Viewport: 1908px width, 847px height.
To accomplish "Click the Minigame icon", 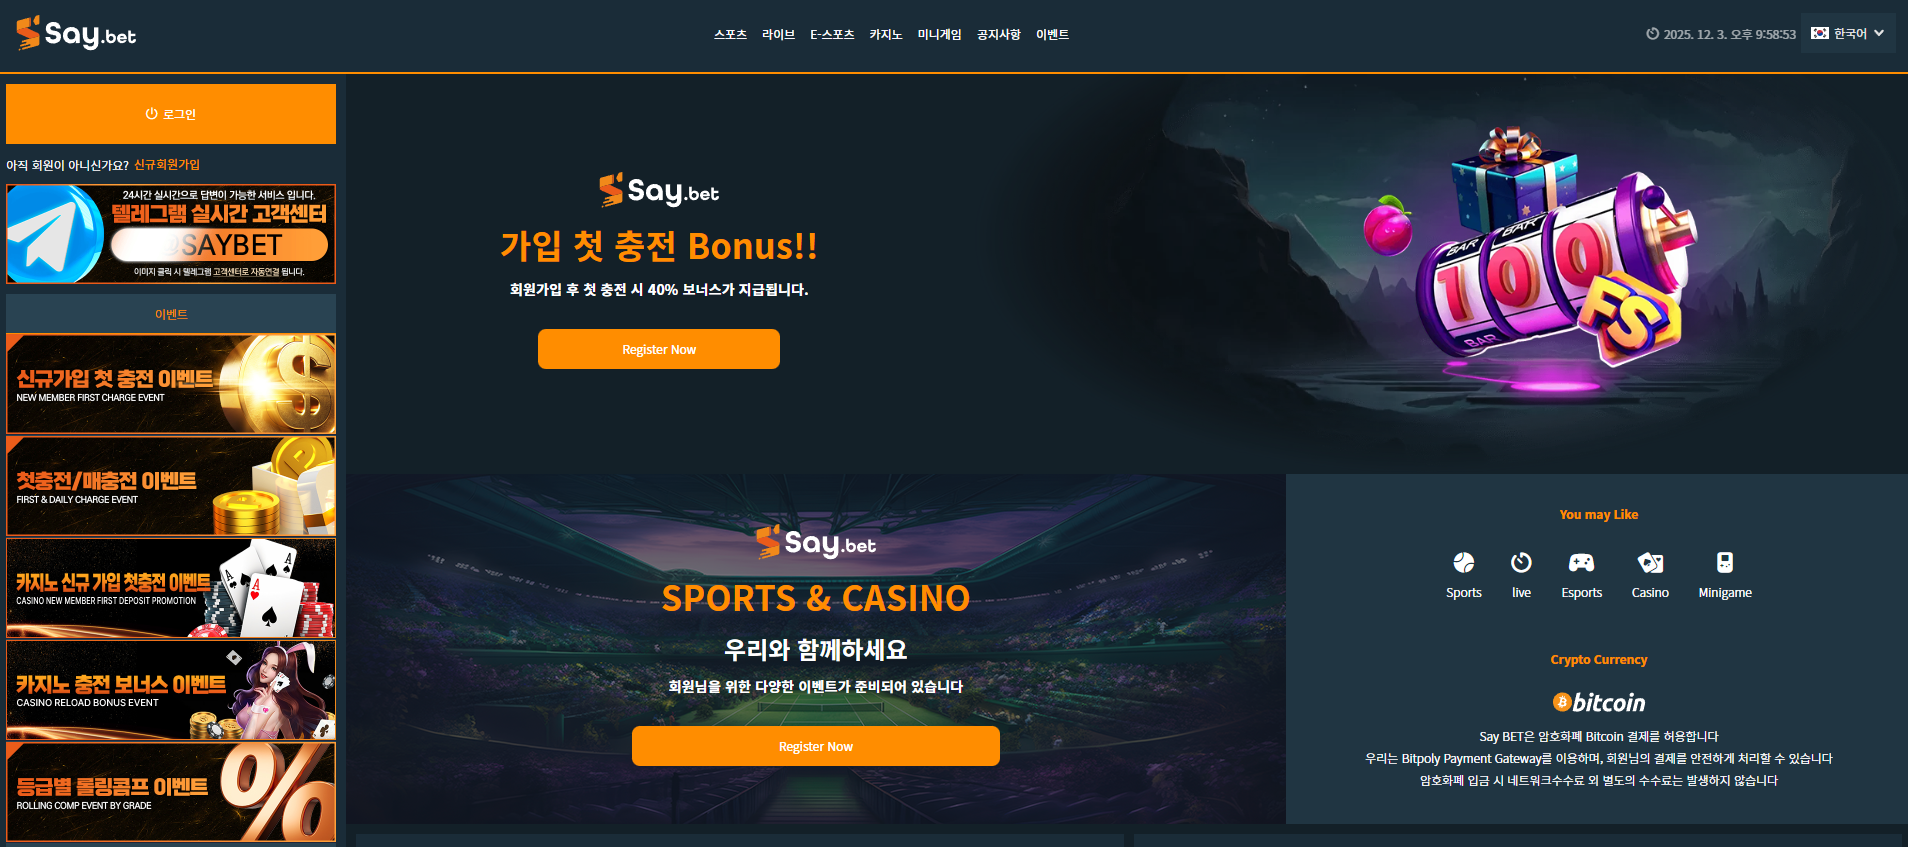I will [x=1725, y=563].
